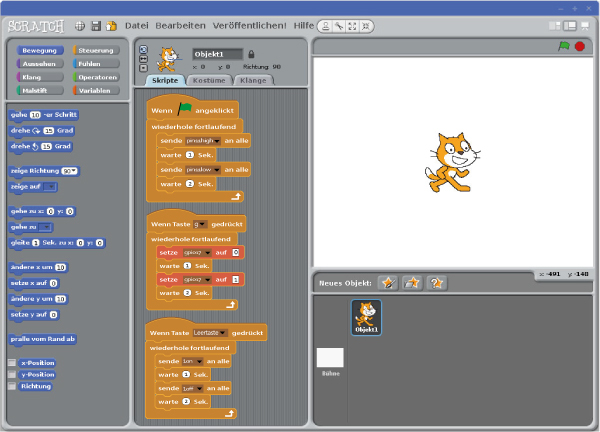Select the grow sprite tool
600x432 pixels.
pyautogui.click(x=352, y=26)
